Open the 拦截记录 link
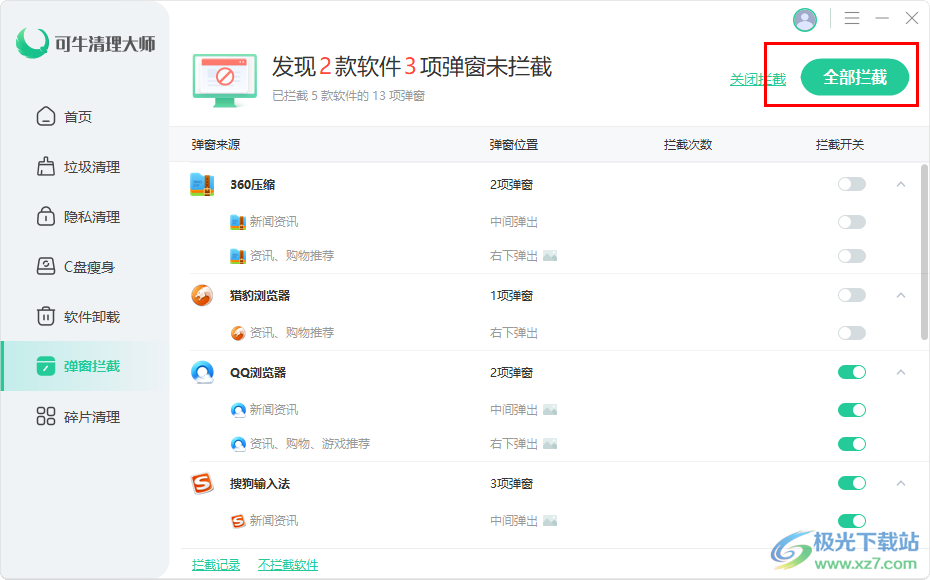The height and width of the screenshot is (580, 930). (x=216, y=565)
